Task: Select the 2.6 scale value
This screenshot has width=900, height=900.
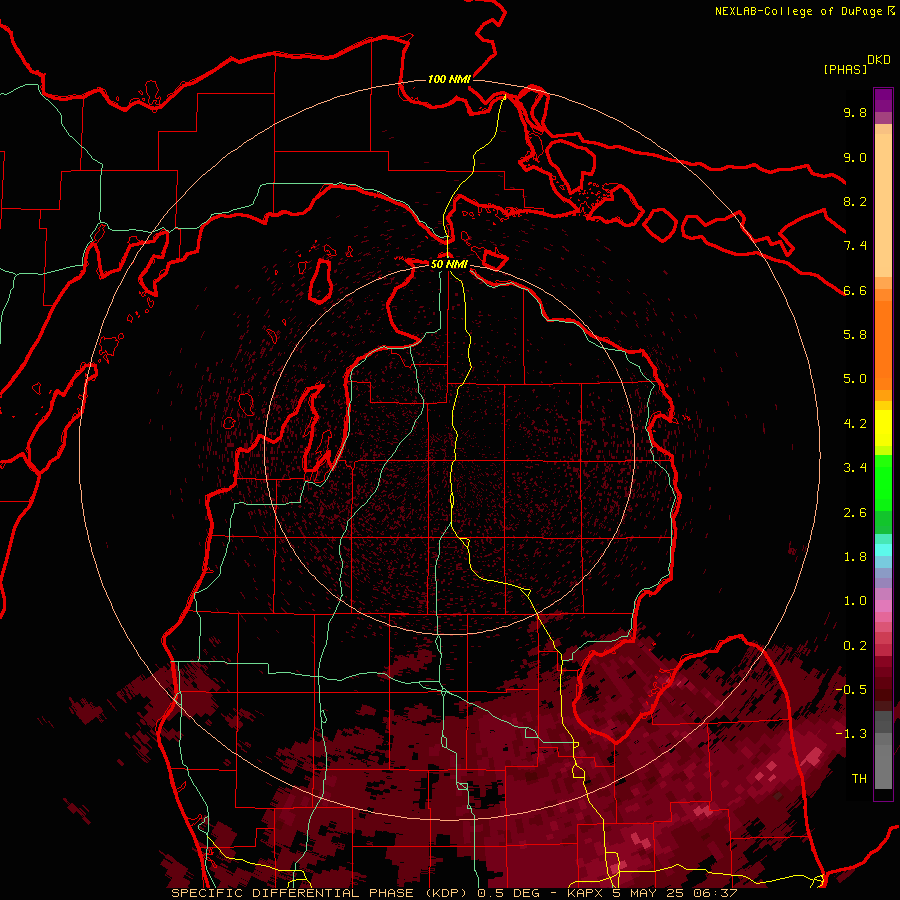Action: coord(855,513)
